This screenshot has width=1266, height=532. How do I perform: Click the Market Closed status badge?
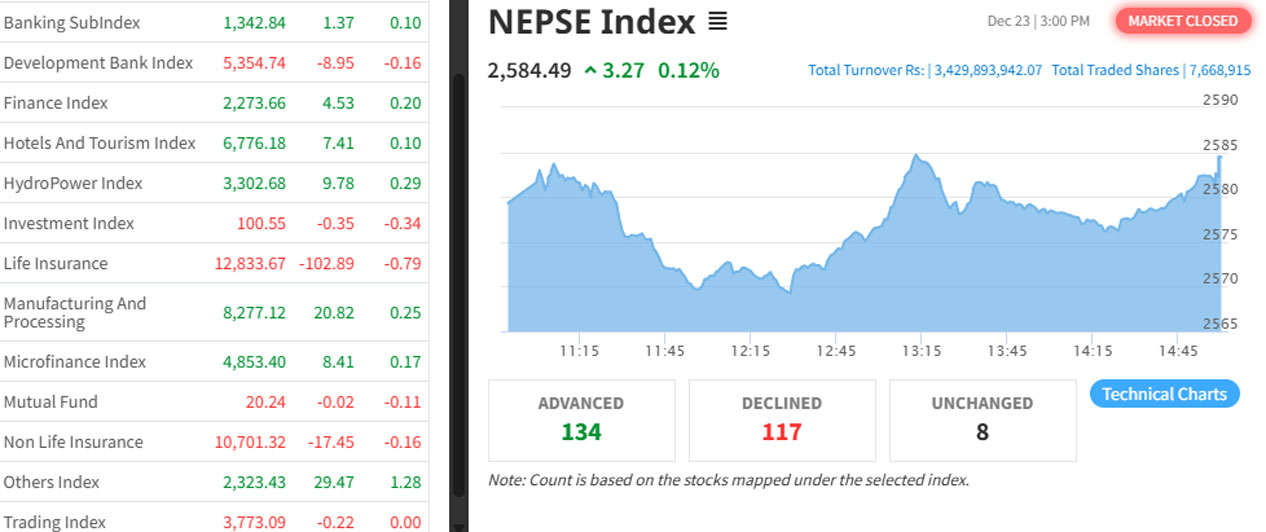[1182, 21]
